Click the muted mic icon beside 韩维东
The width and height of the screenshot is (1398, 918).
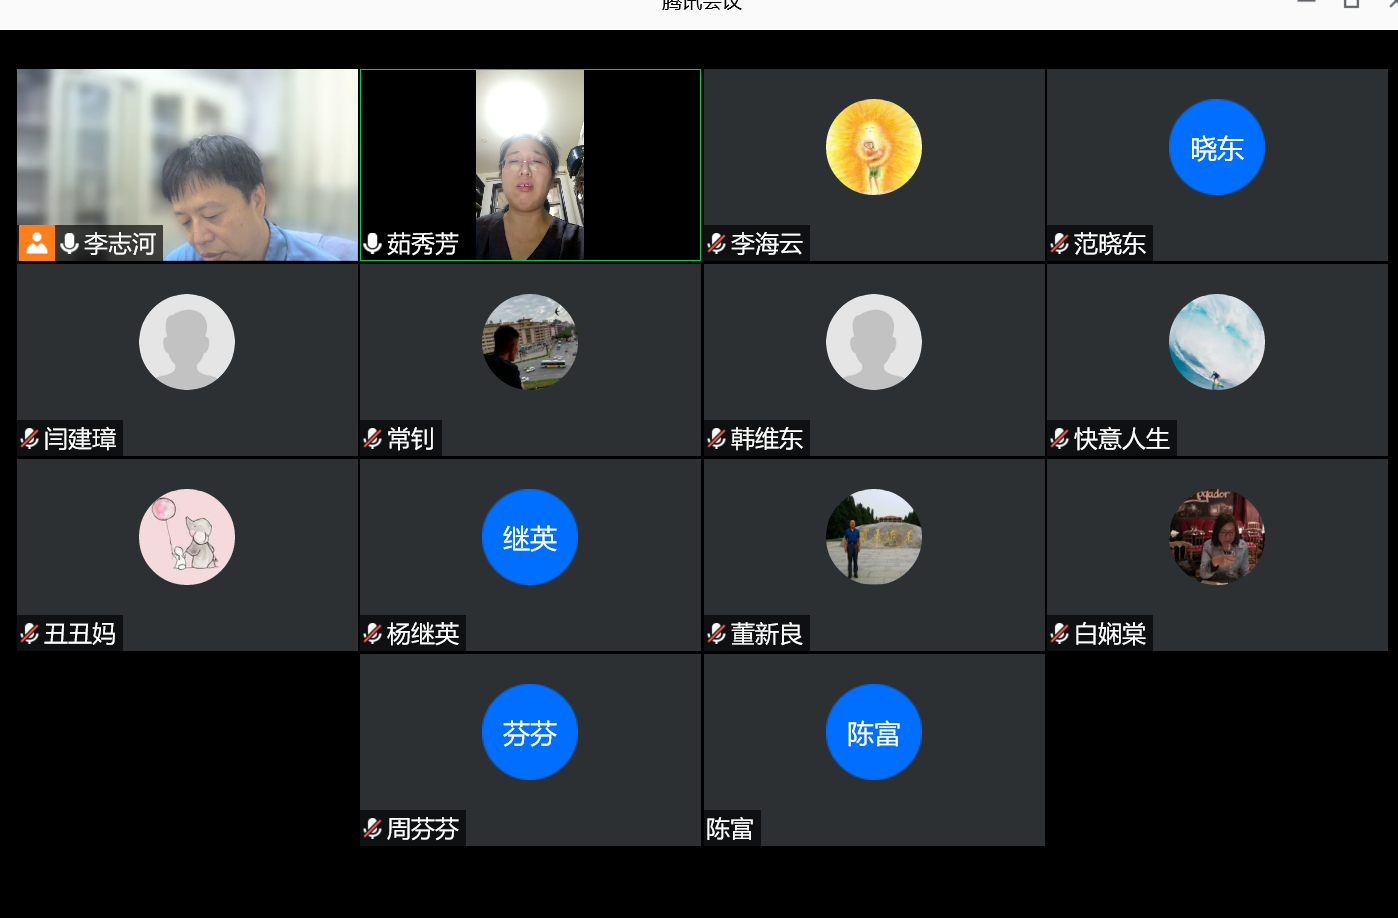pyautogui.click(x=717, y=438)
